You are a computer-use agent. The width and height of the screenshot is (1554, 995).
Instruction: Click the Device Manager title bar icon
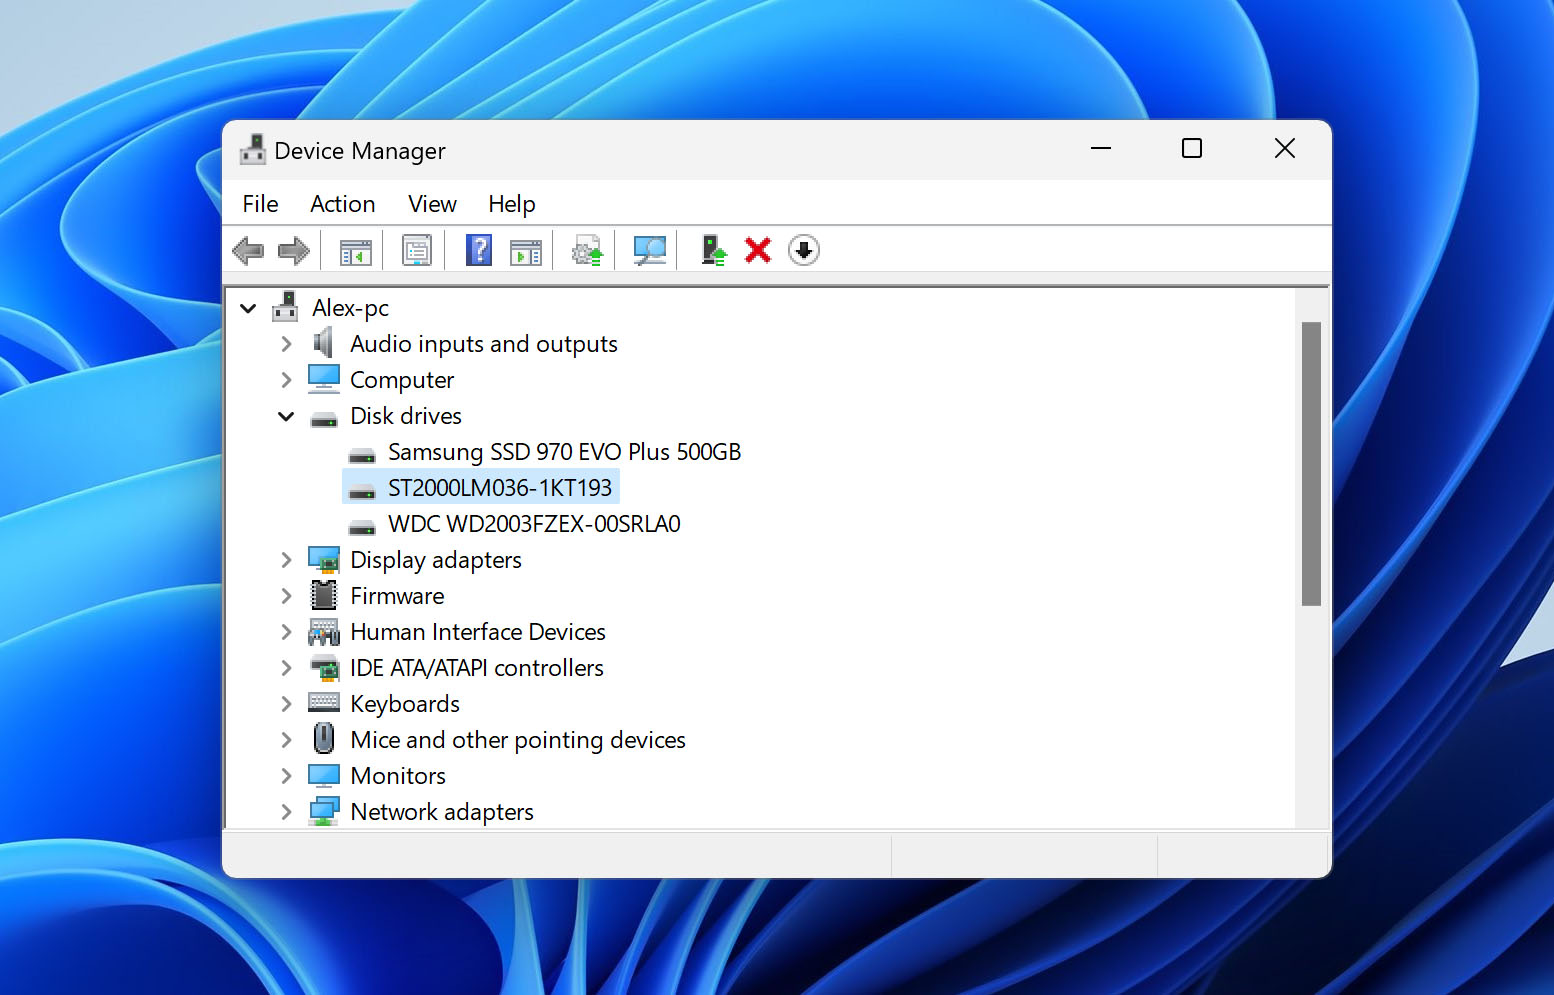point(253,150)
